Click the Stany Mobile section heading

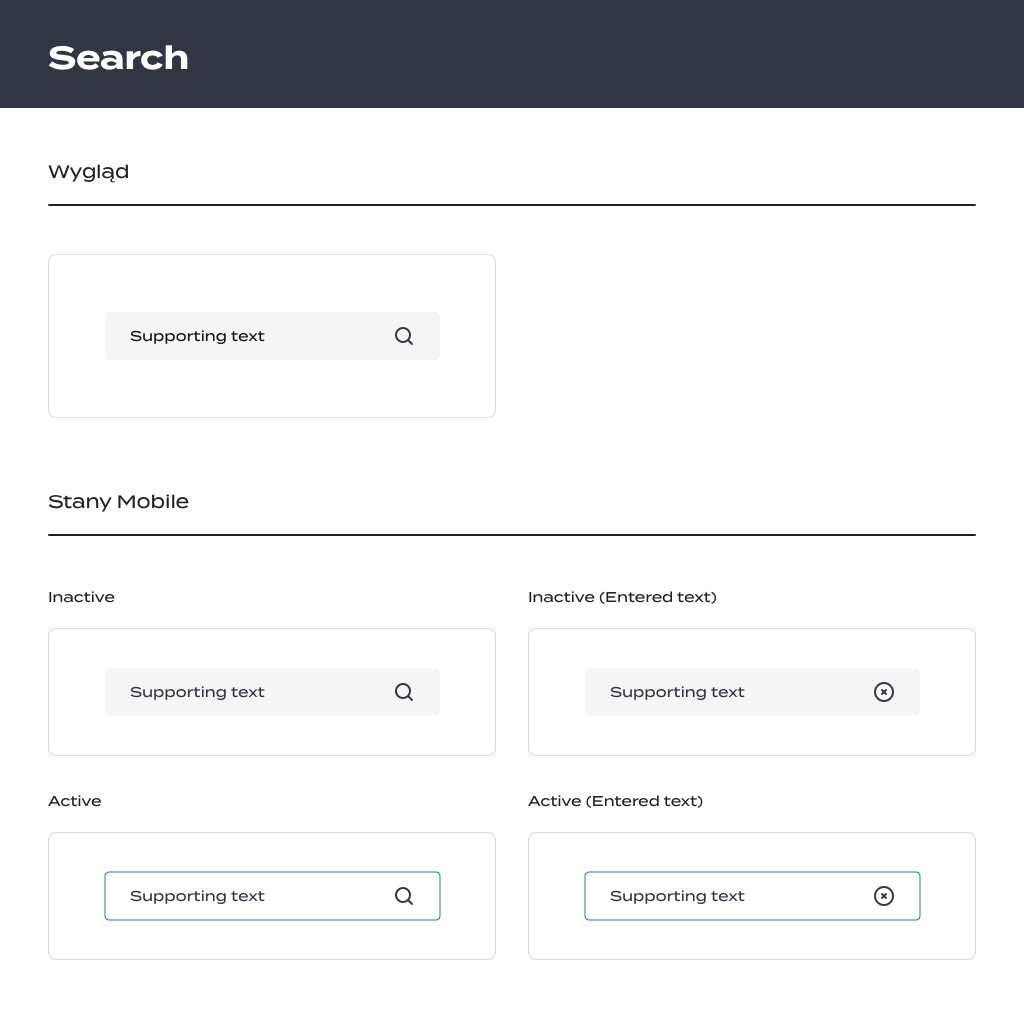[118, 502]
